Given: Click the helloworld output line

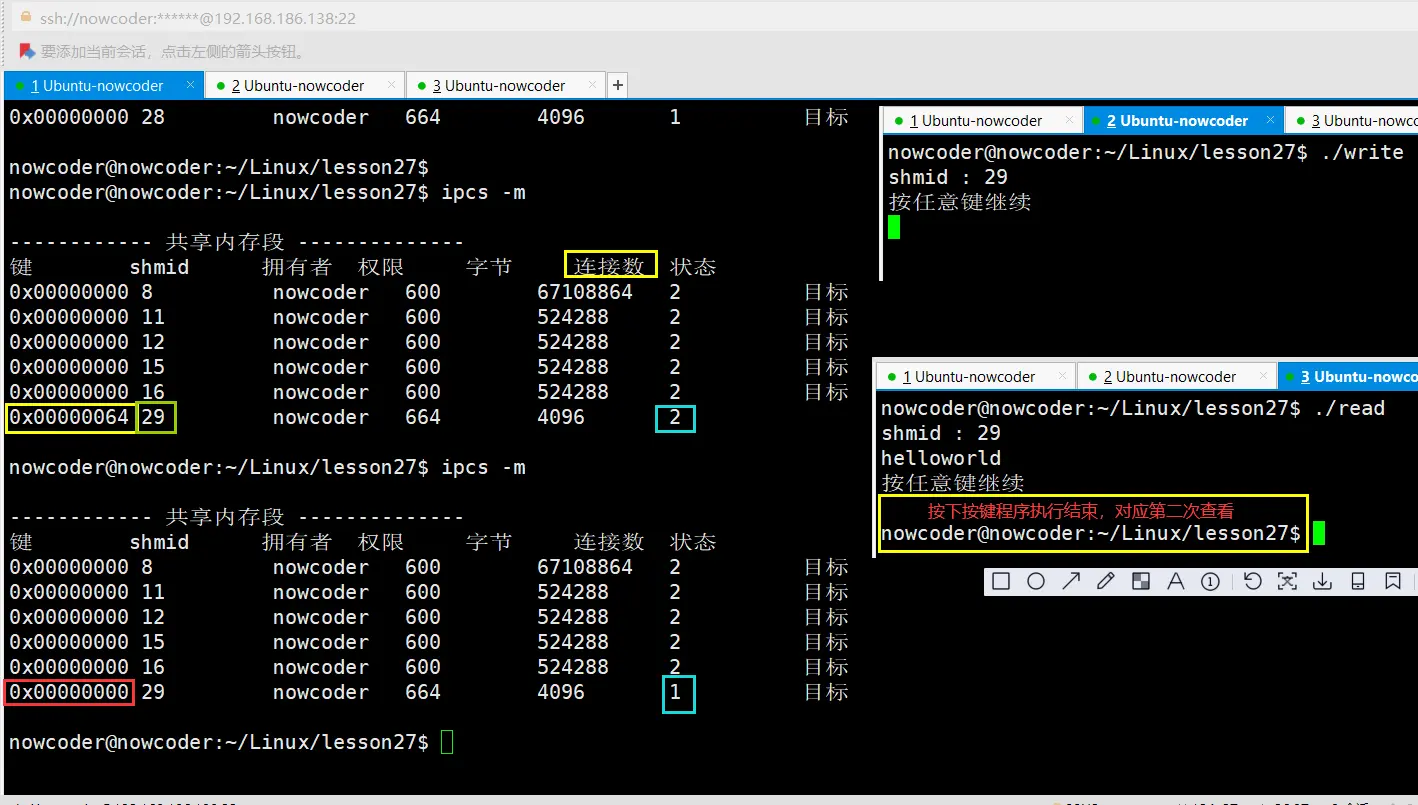Looking at the screenshot, I should [941, 458].
